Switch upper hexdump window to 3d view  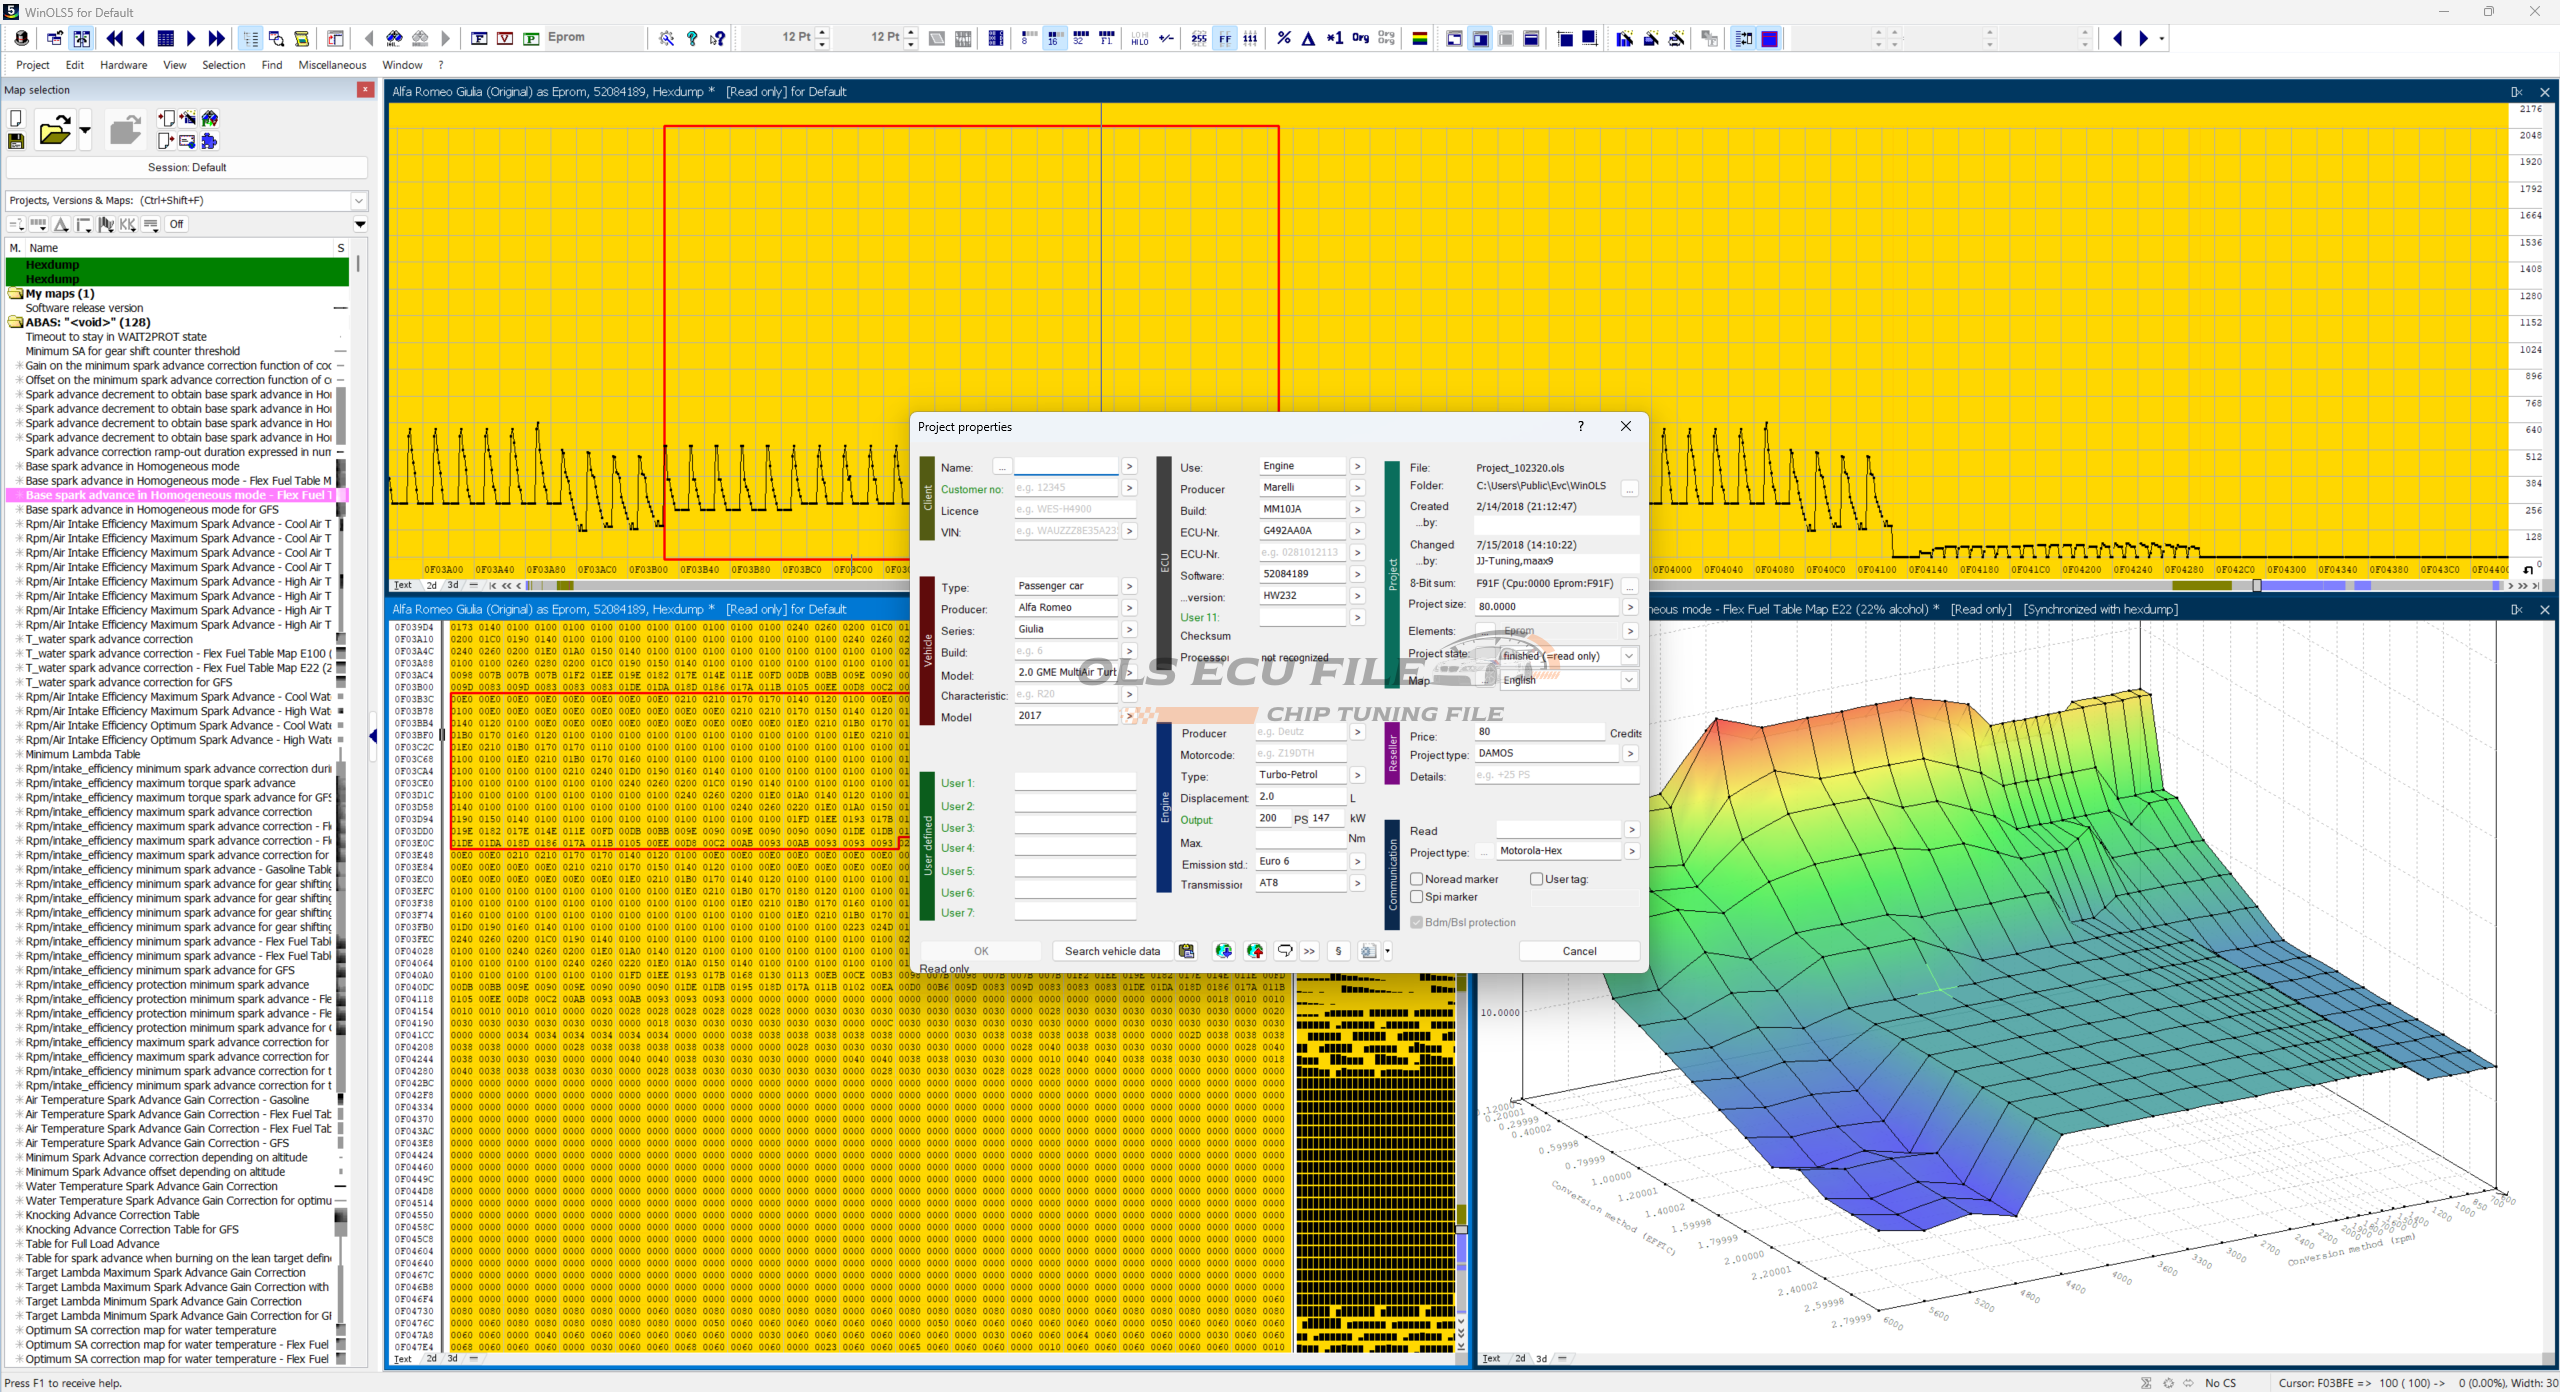(453, 585)
